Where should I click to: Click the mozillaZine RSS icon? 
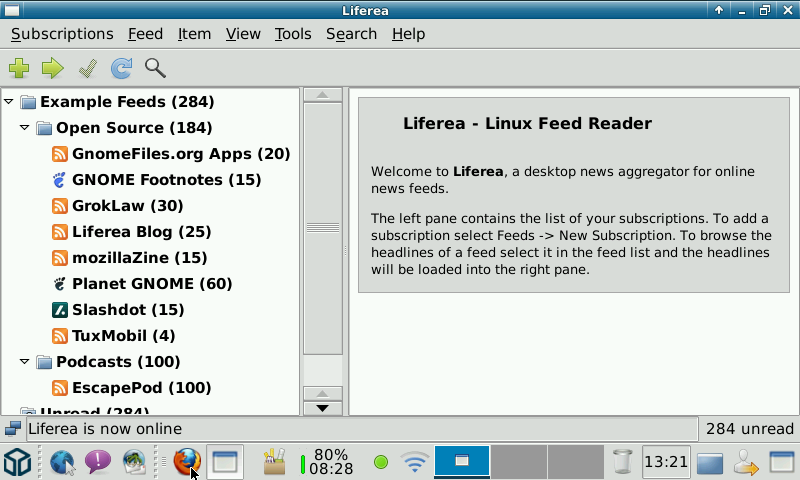pos(60,258)
